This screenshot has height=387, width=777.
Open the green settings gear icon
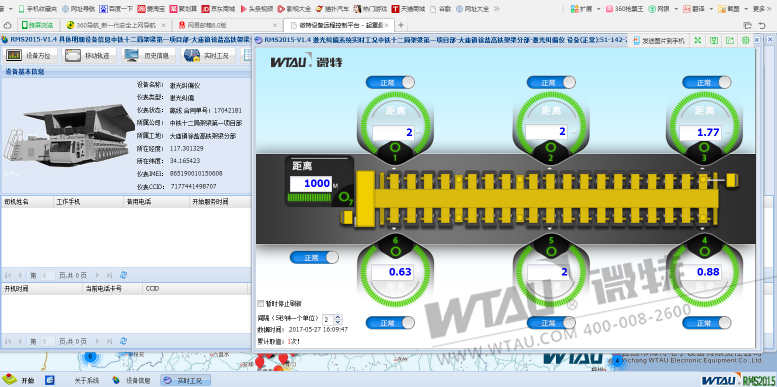745,41
